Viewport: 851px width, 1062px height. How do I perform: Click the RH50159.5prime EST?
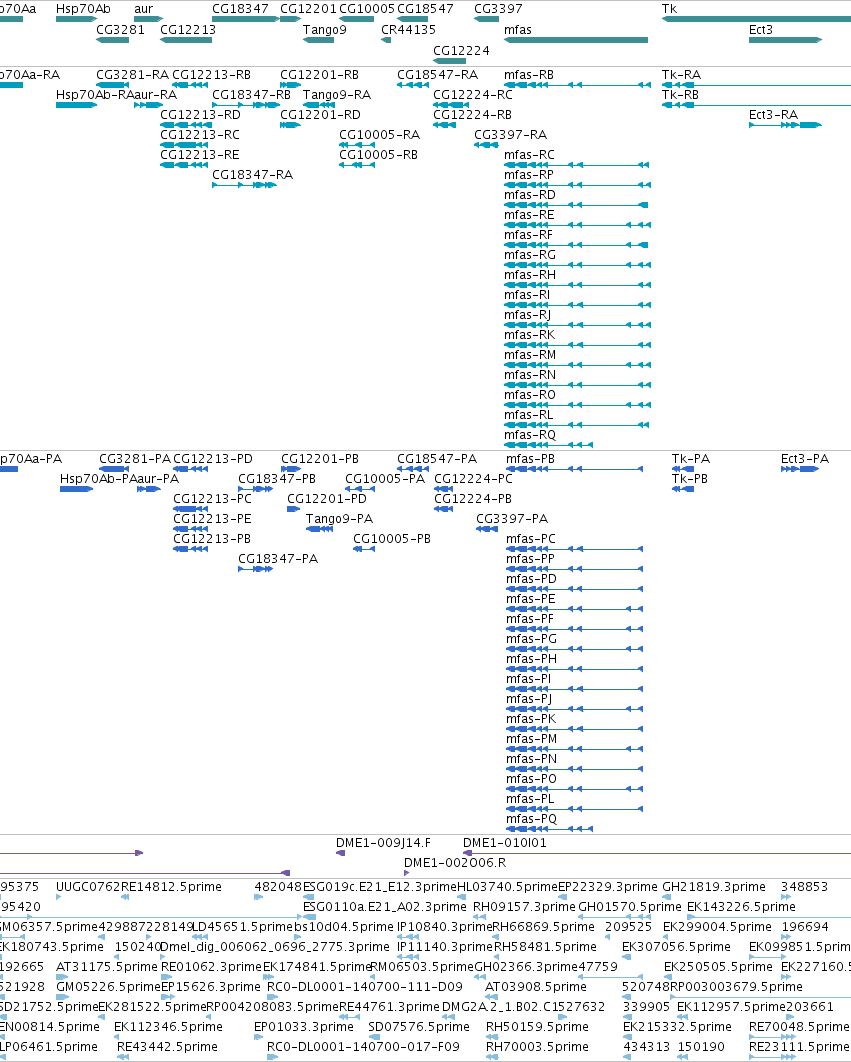point(493,1037)
